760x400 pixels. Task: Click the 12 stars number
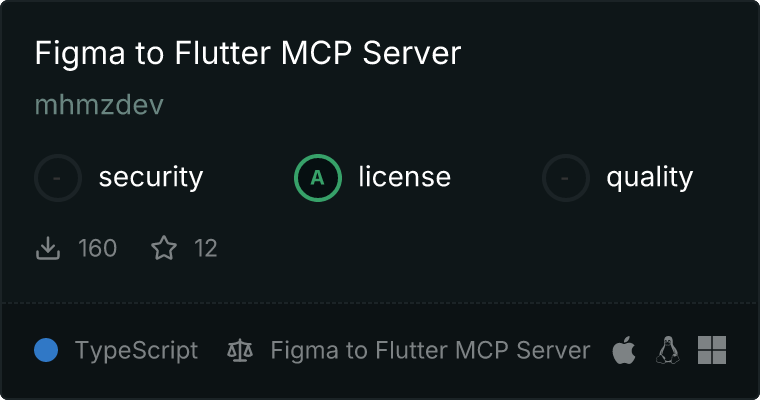(x=205, y=248)
